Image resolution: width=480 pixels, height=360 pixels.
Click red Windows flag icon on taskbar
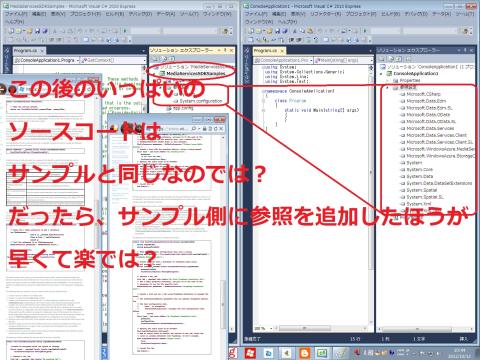click(250, 353)
